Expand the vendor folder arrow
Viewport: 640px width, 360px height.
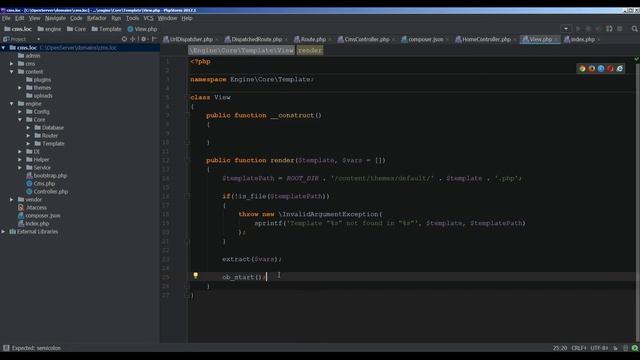(x=11, y=200)
